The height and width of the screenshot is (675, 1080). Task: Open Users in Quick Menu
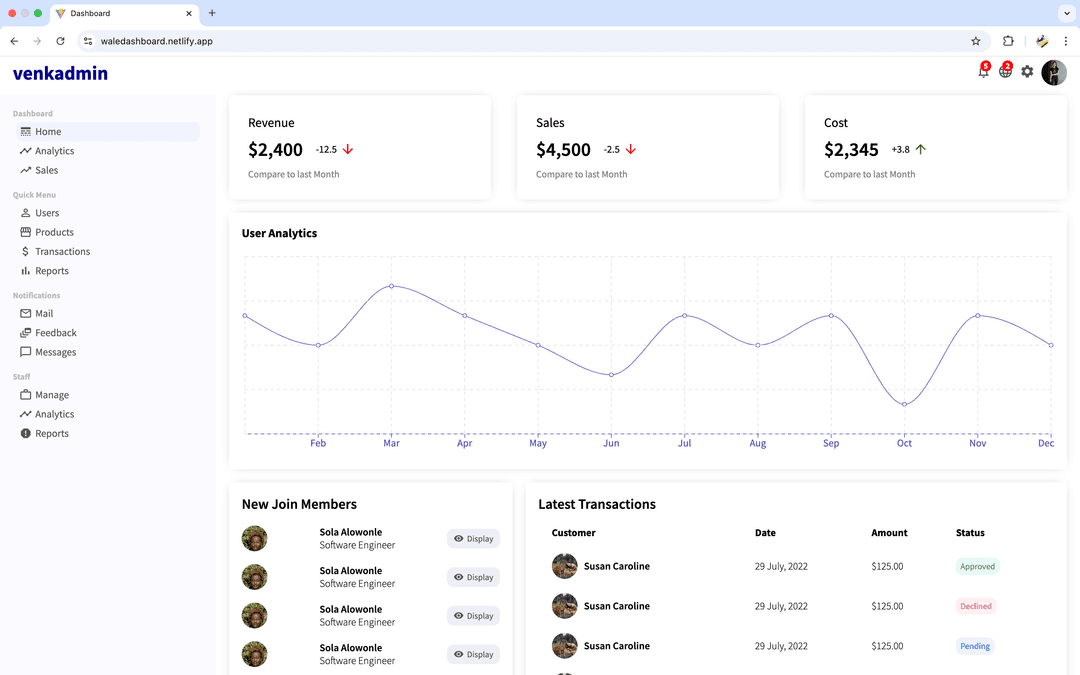(x=47, y=213)
